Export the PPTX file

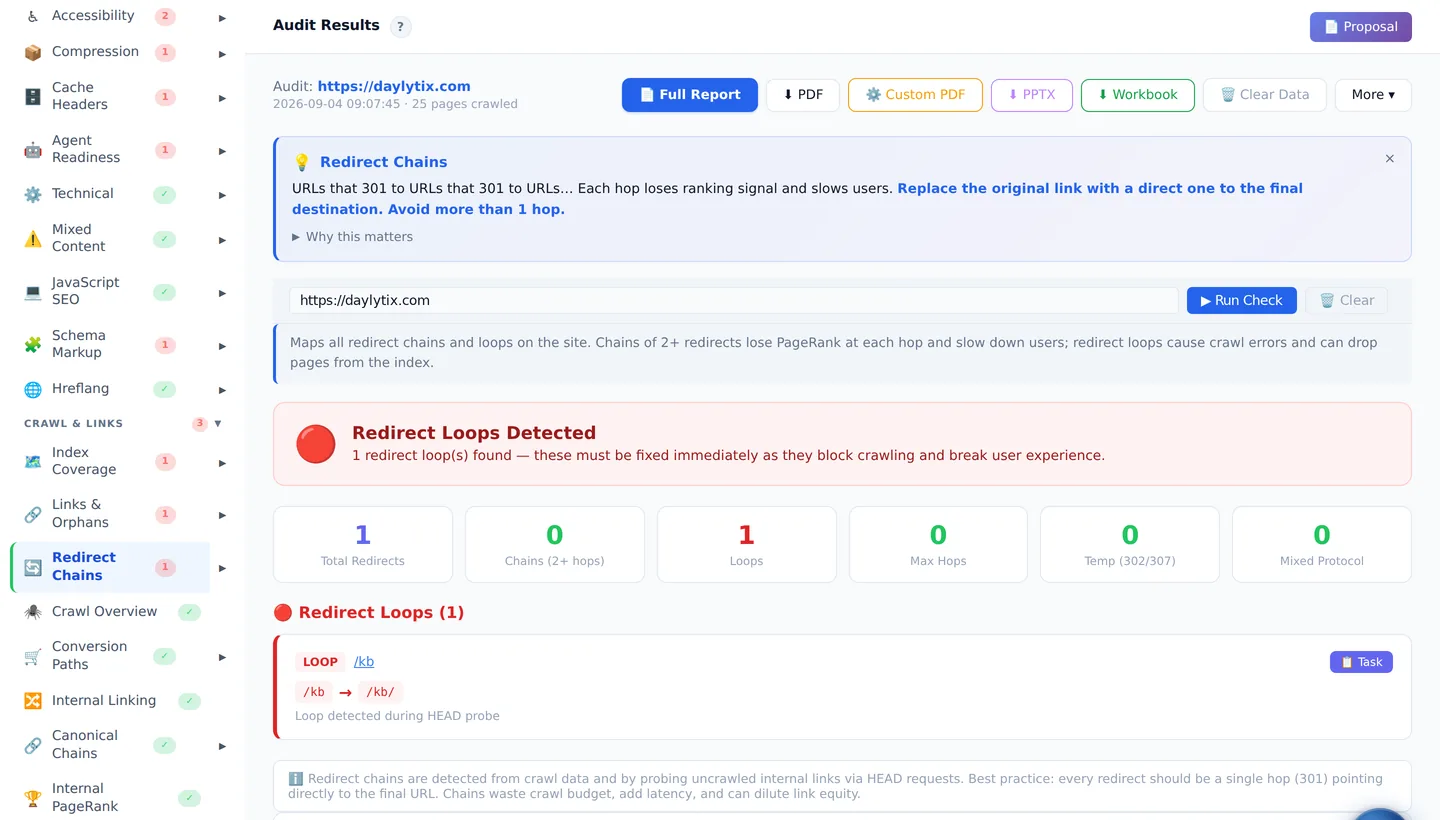(x=1031, y=95)
